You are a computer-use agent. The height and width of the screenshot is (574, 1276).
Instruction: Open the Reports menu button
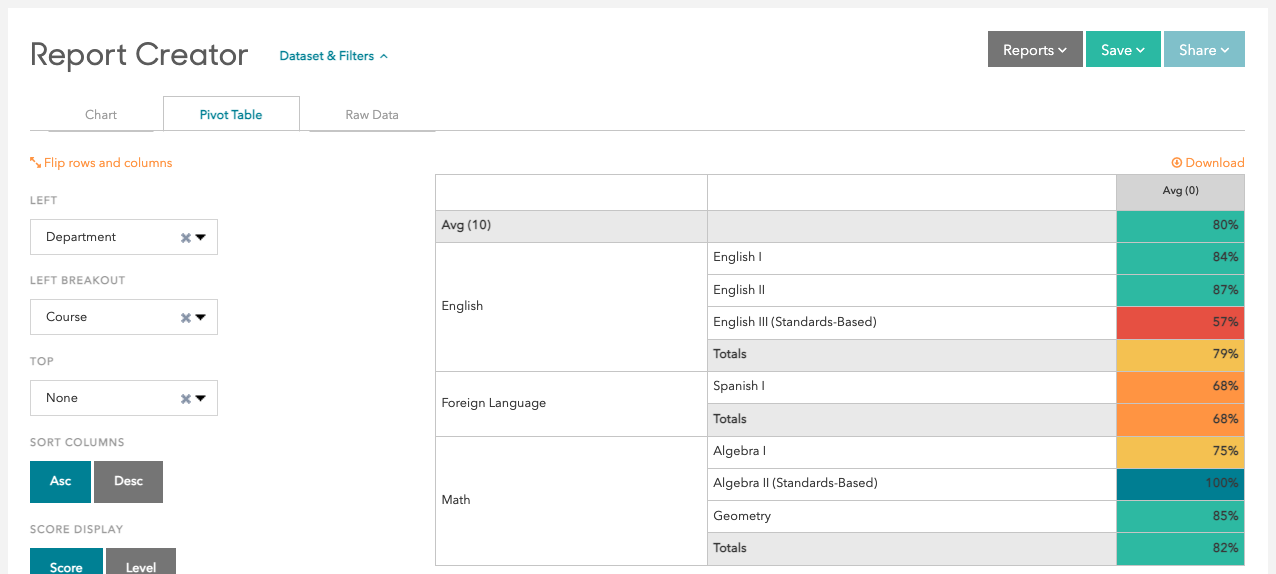pyautogui.click(x=1034, y=50)
